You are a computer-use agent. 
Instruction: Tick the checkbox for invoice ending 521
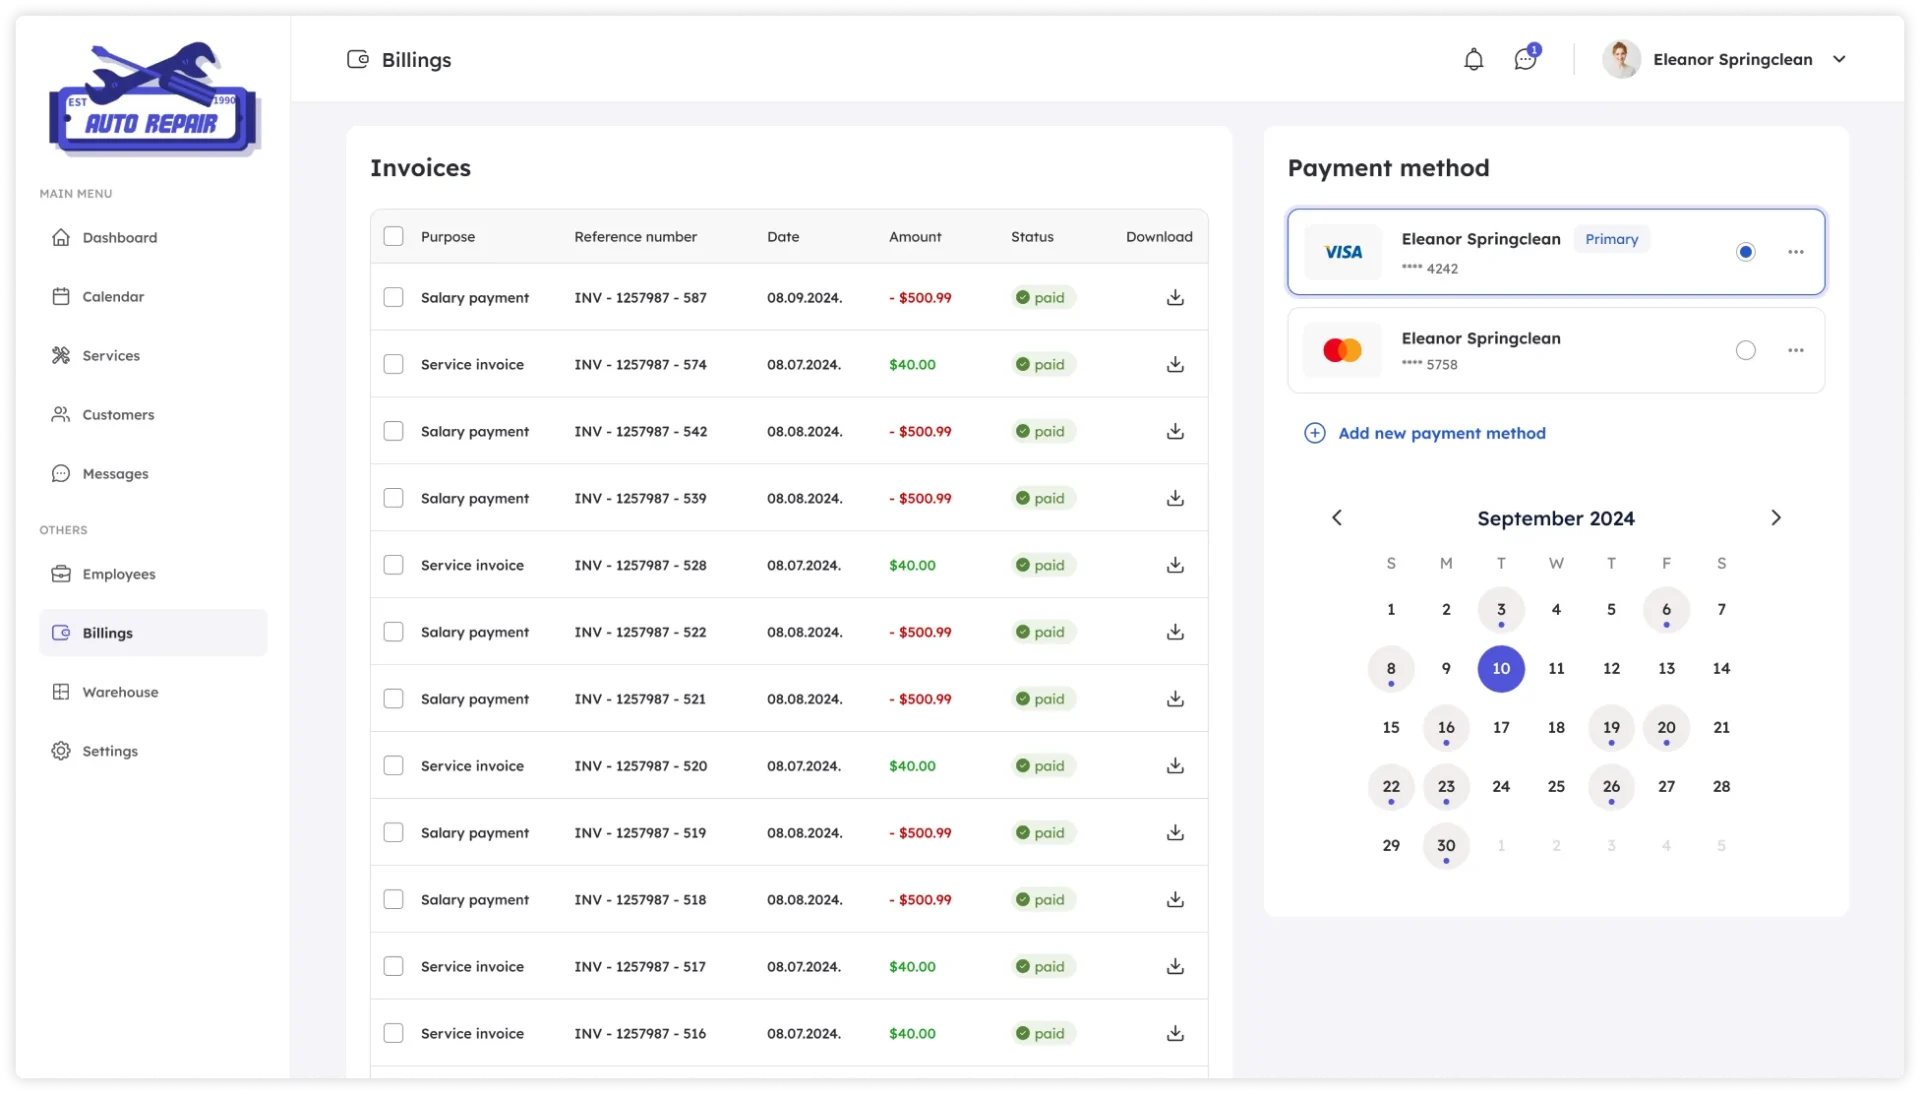pos(393,699)
